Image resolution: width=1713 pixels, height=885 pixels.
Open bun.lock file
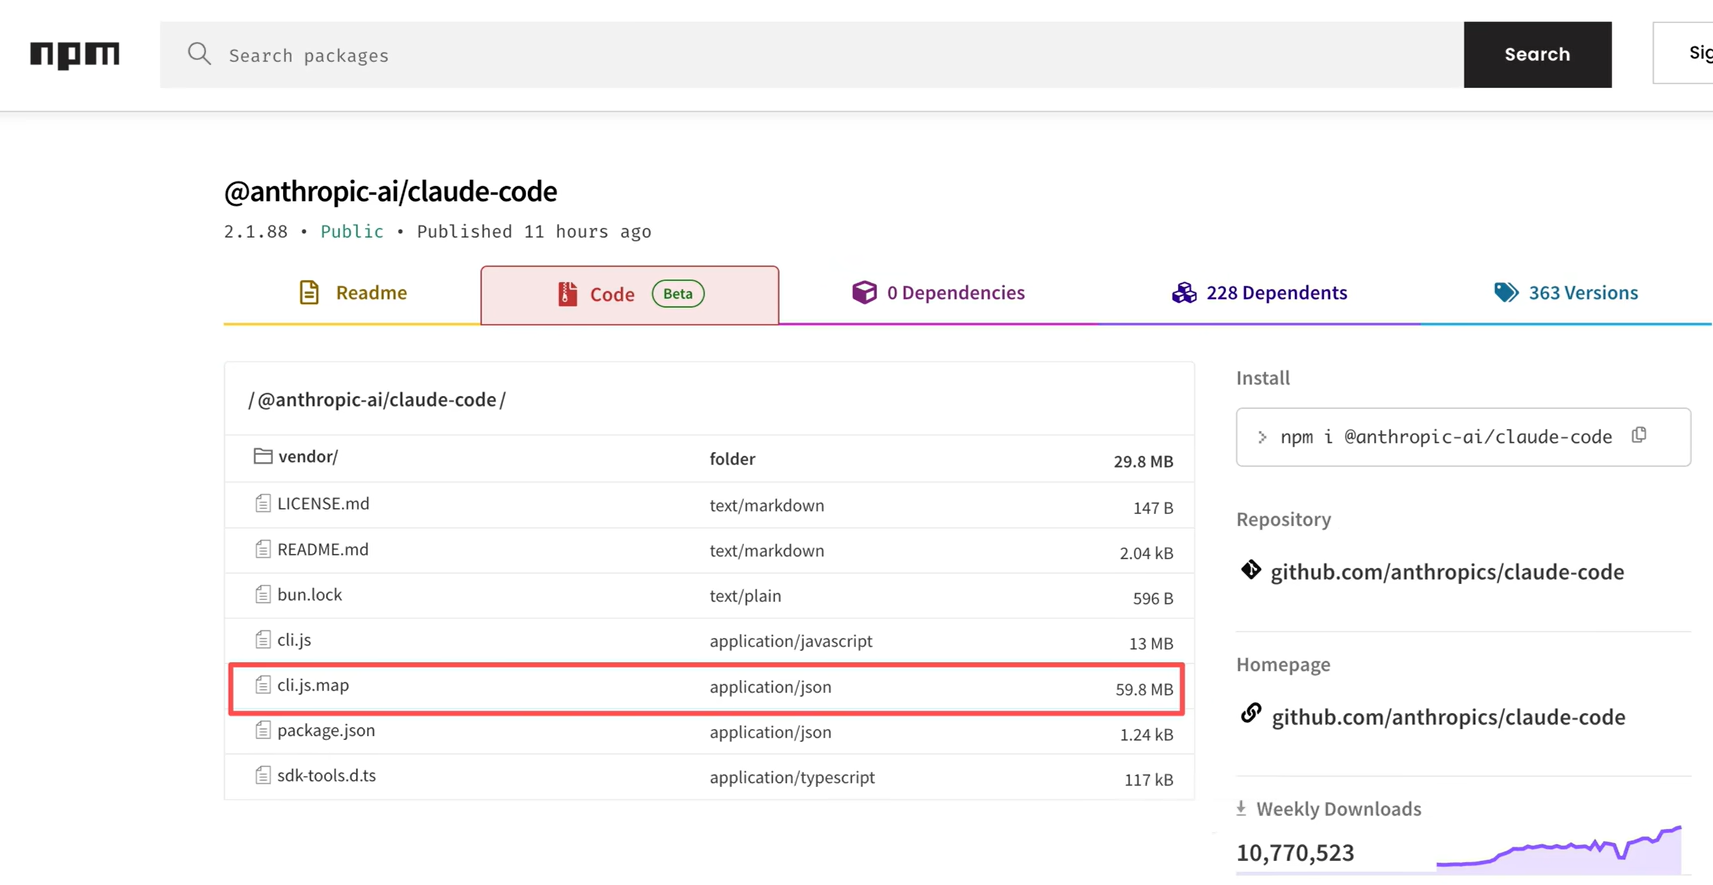point(309,595)
